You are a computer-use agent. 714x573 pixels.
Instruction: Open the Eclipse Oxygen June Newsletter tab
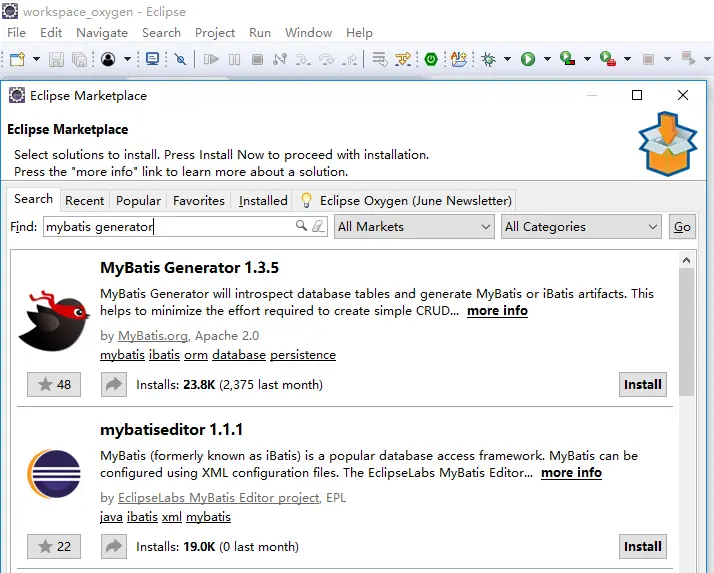(406, 201)
